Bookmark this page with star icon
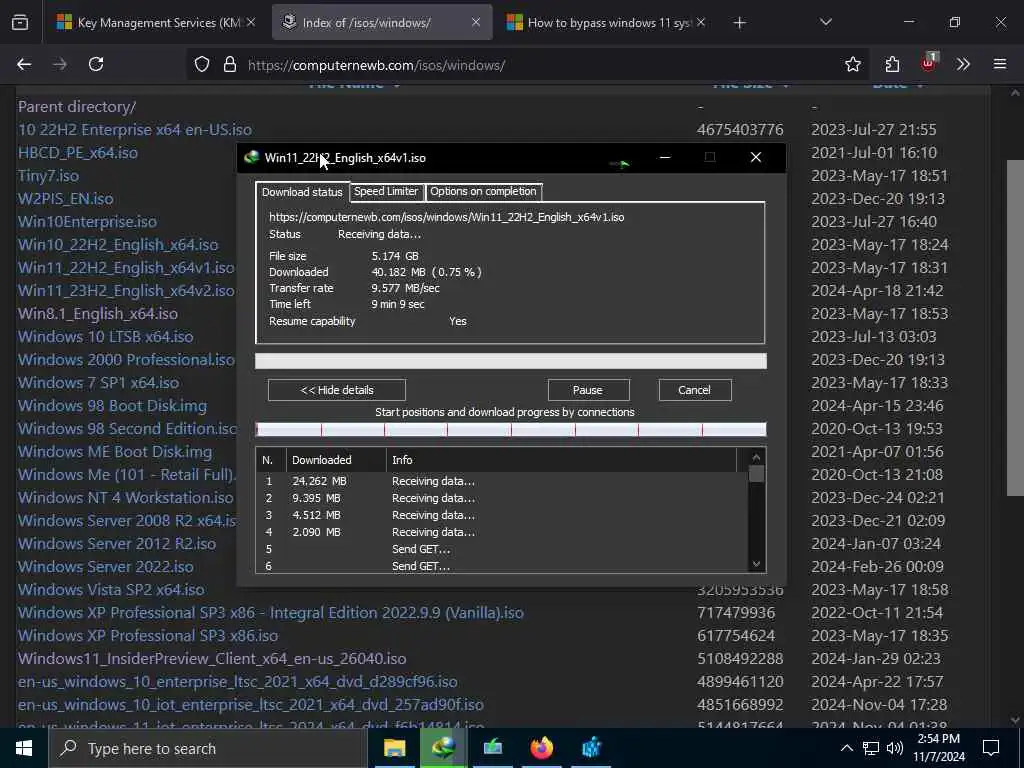 [x=852, y=64]
